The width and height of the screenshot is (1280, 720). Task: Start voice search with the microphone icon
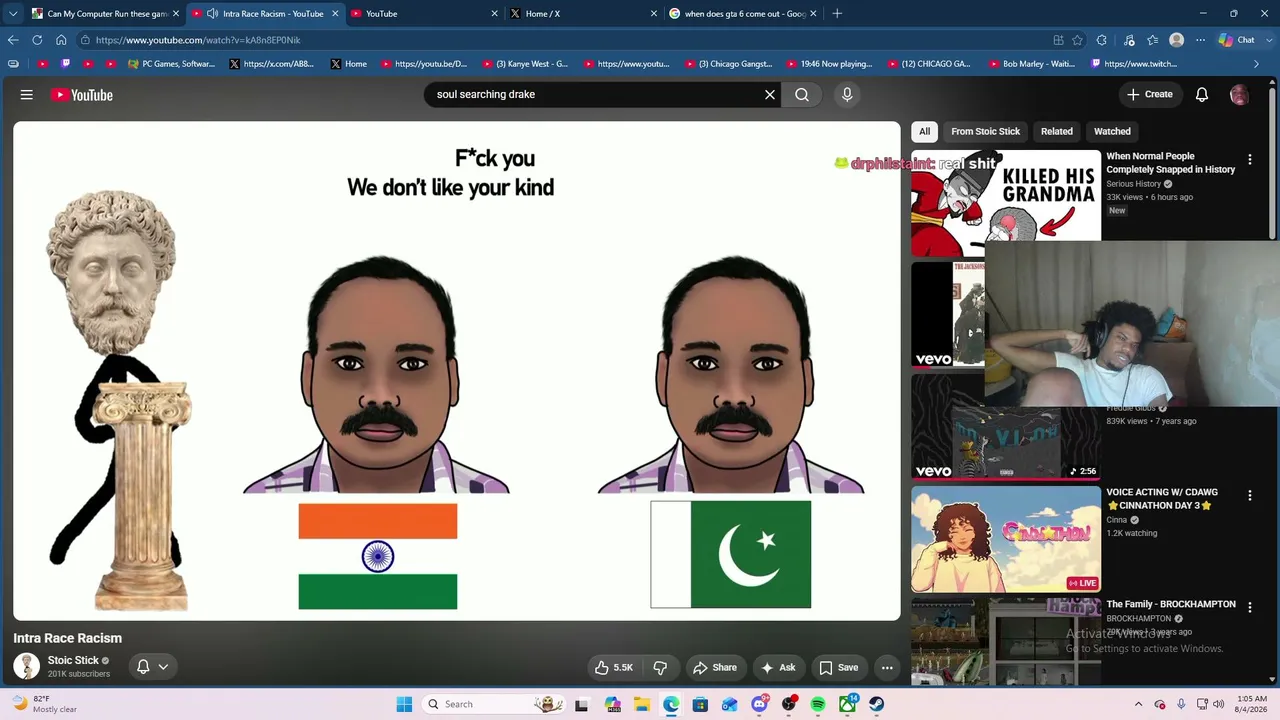pos(847,94)
